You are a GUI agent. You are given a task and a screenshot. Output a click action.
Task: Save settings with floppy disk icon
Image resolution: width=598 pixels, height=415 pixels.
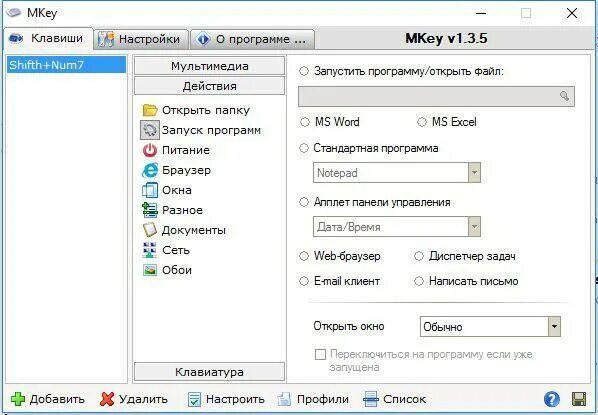coord(579,399)
